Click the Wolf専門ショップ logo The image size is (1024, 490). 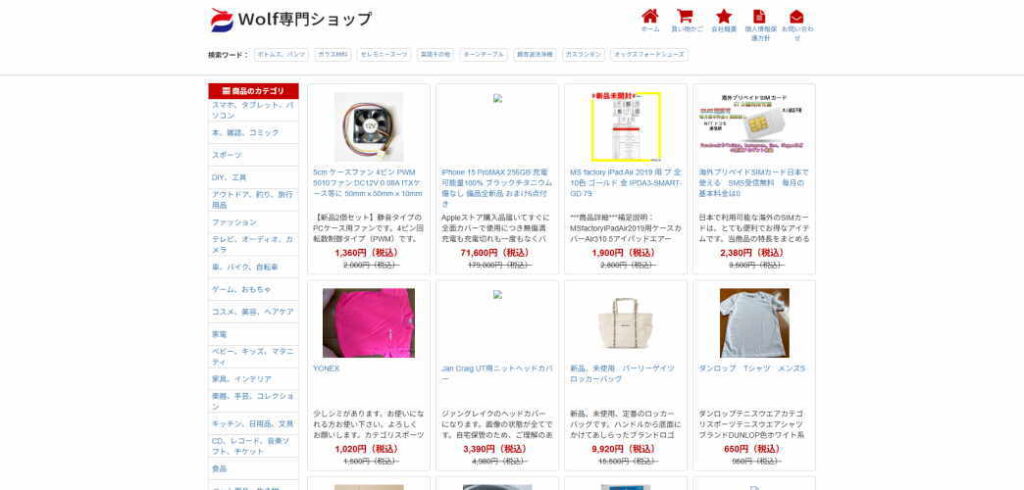tap(291, 20)
